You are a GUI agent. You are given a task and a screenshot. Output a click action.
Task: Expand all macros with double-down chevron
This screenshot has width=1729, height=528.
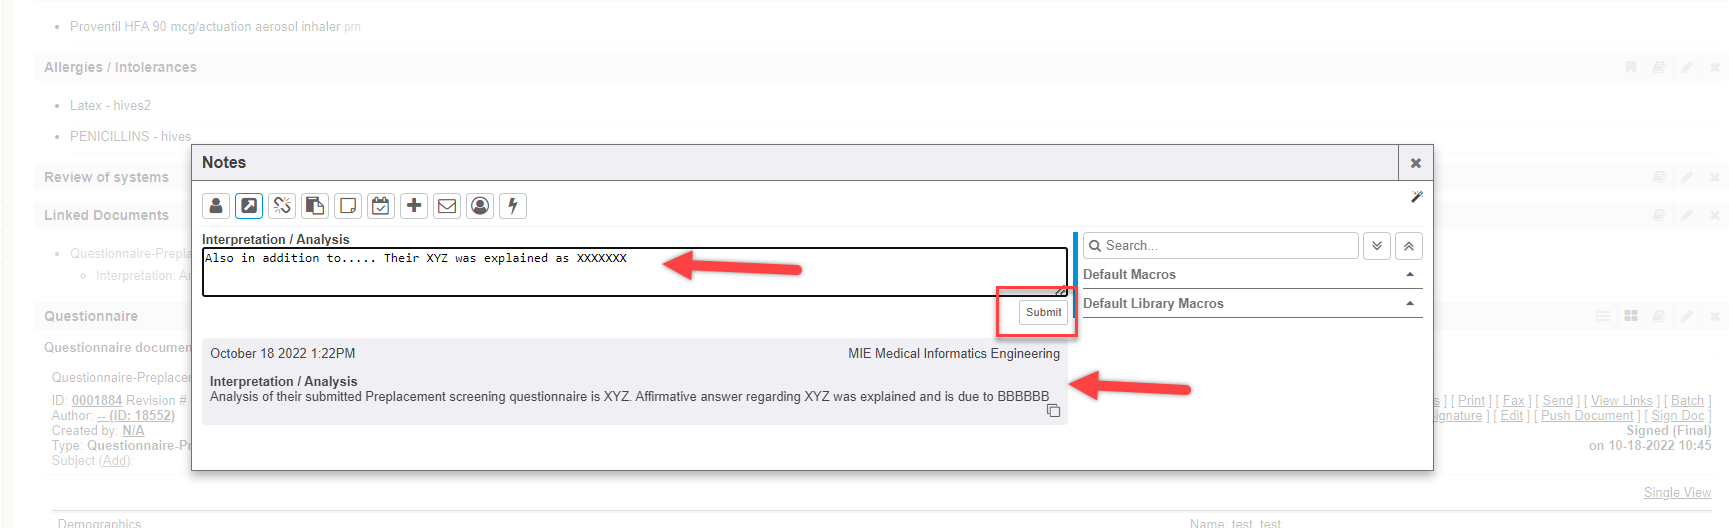tap(1377, 246)
